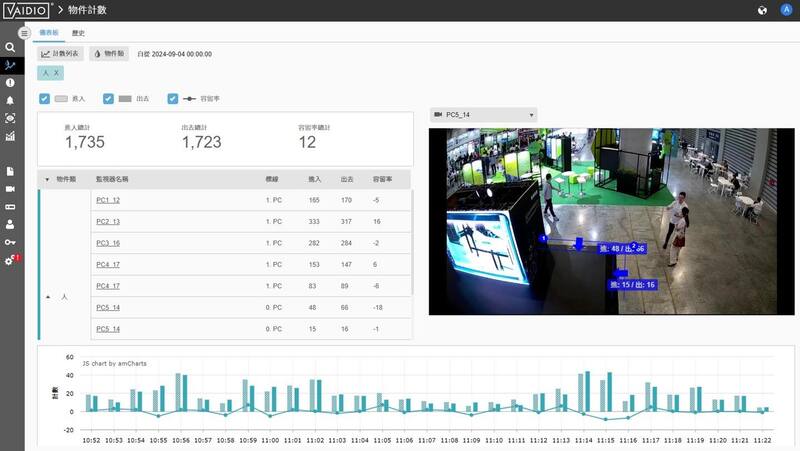
Task: Remove the 人 filter tag
Action: tap(56, 73)
